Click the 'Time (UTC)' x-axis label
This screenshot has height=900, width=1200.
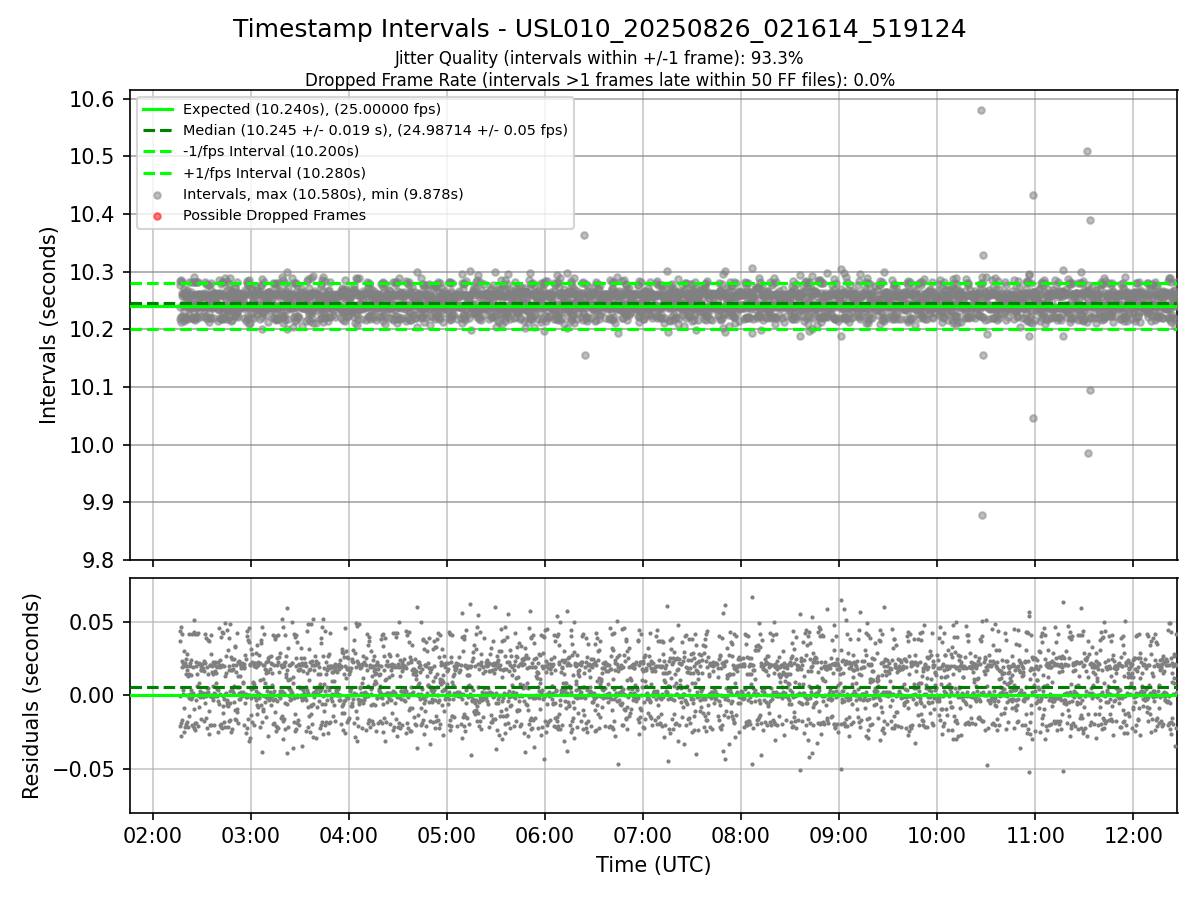(x=653, y=865)
